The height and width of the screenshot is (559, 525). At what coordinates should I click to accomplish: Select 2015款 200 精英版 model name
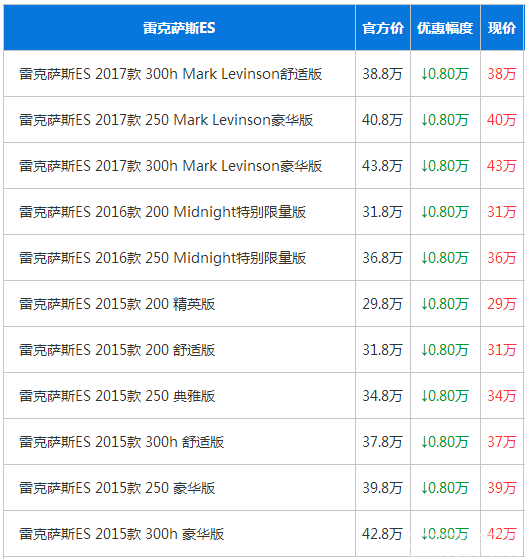pos(117,304)
